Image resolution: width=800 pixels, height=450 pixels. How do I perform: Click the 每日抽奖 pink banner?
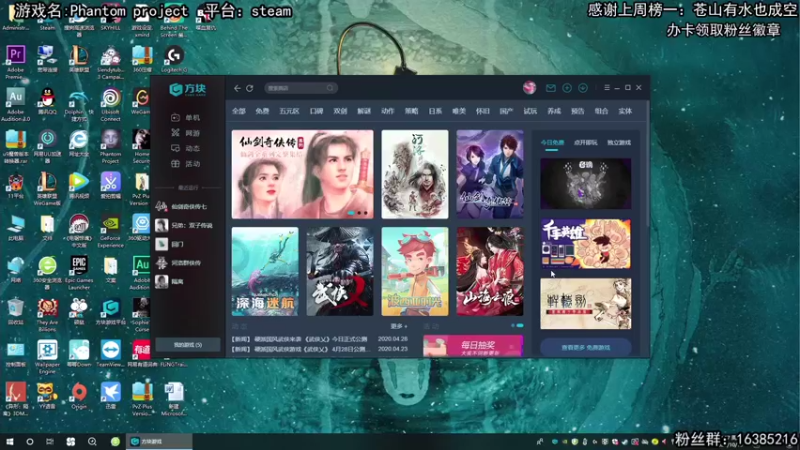(x=473, y=346)
